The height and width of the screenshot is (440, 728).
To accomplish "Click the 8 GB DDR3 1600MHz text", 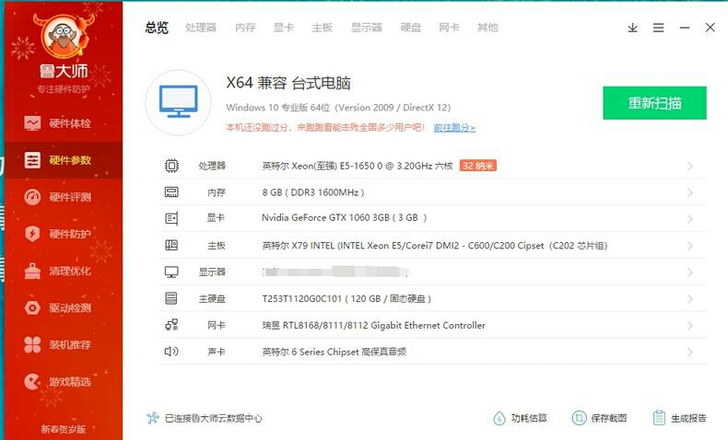I will [x=313, y=192].
